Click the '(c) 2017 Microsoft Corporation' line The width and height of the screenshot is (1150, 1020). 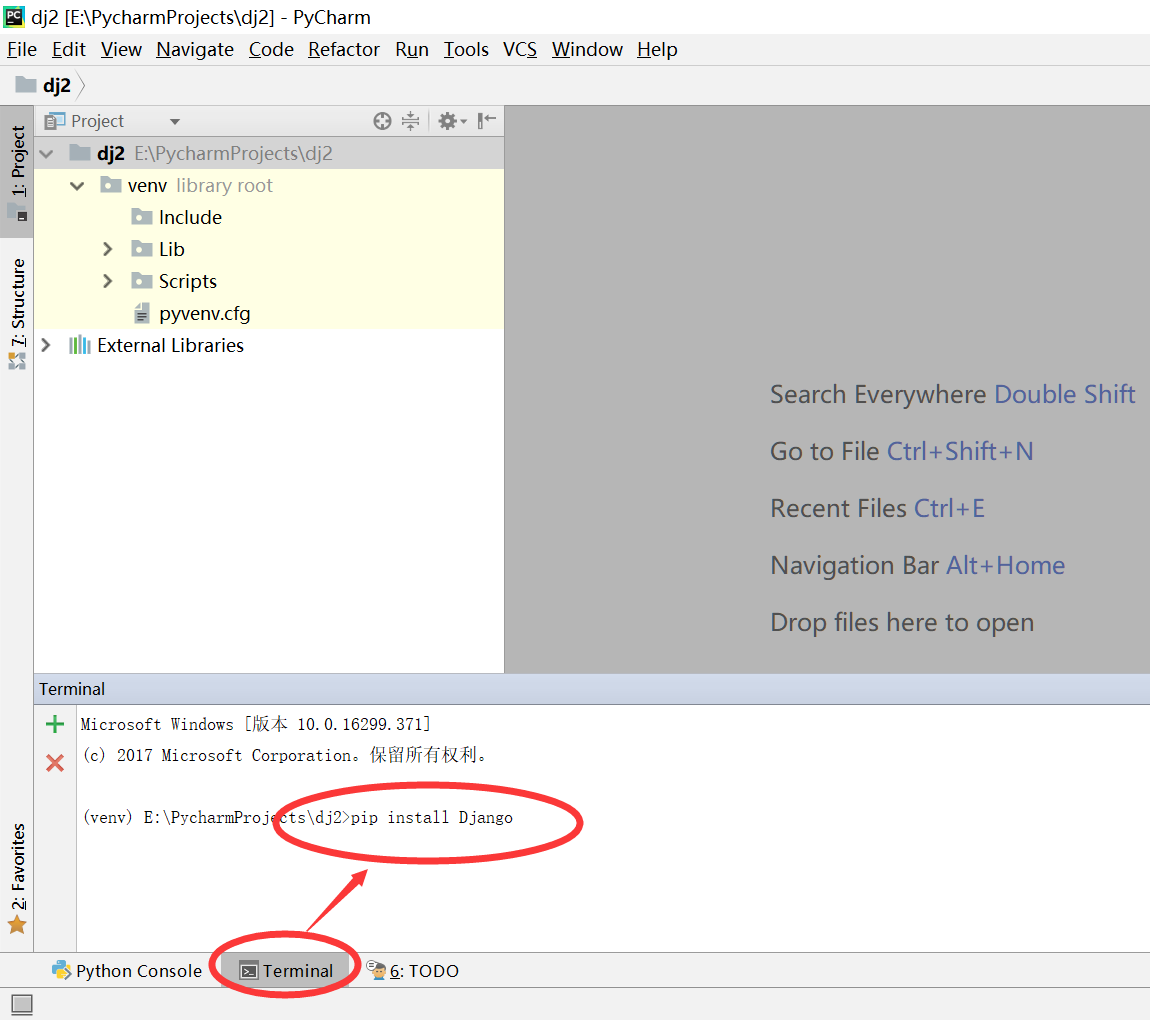(285, 755)
